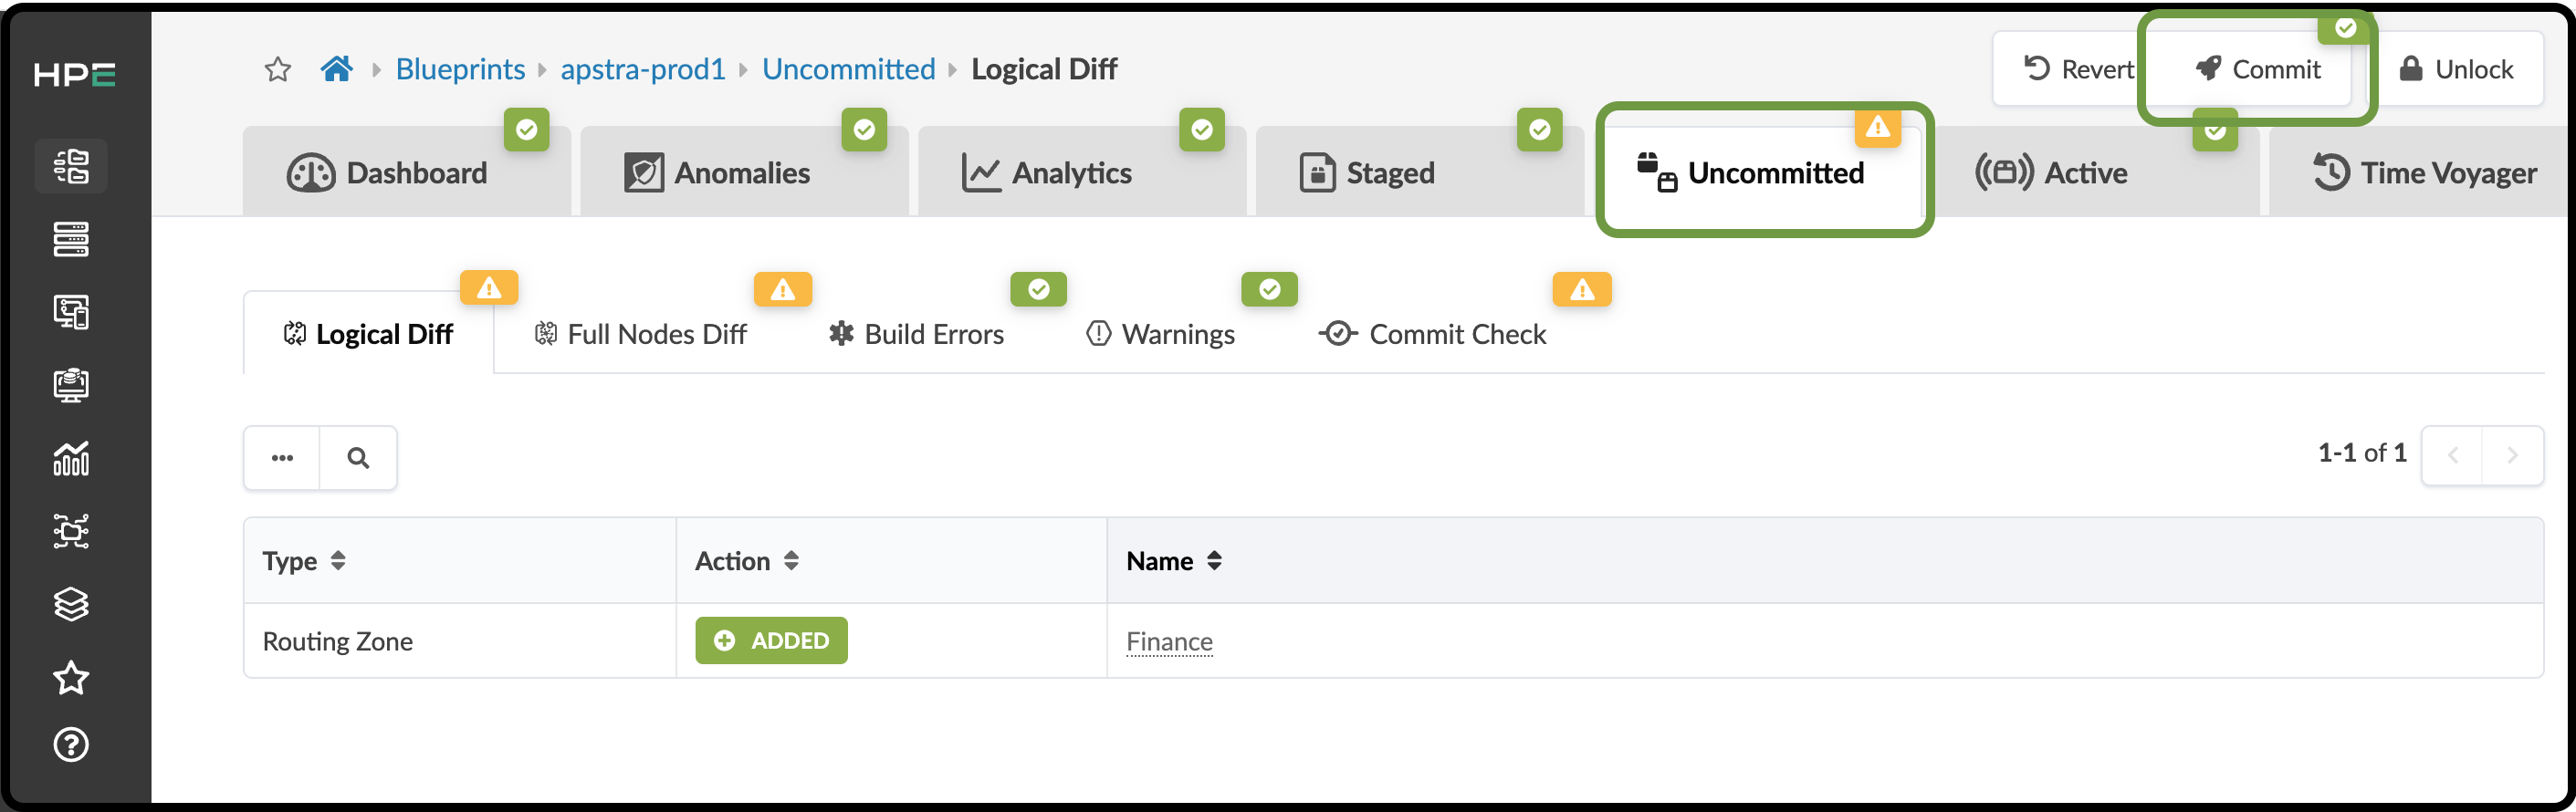
Task: Open the stacked layers icon in the sidebar
Action: click(x=71, y=604)
